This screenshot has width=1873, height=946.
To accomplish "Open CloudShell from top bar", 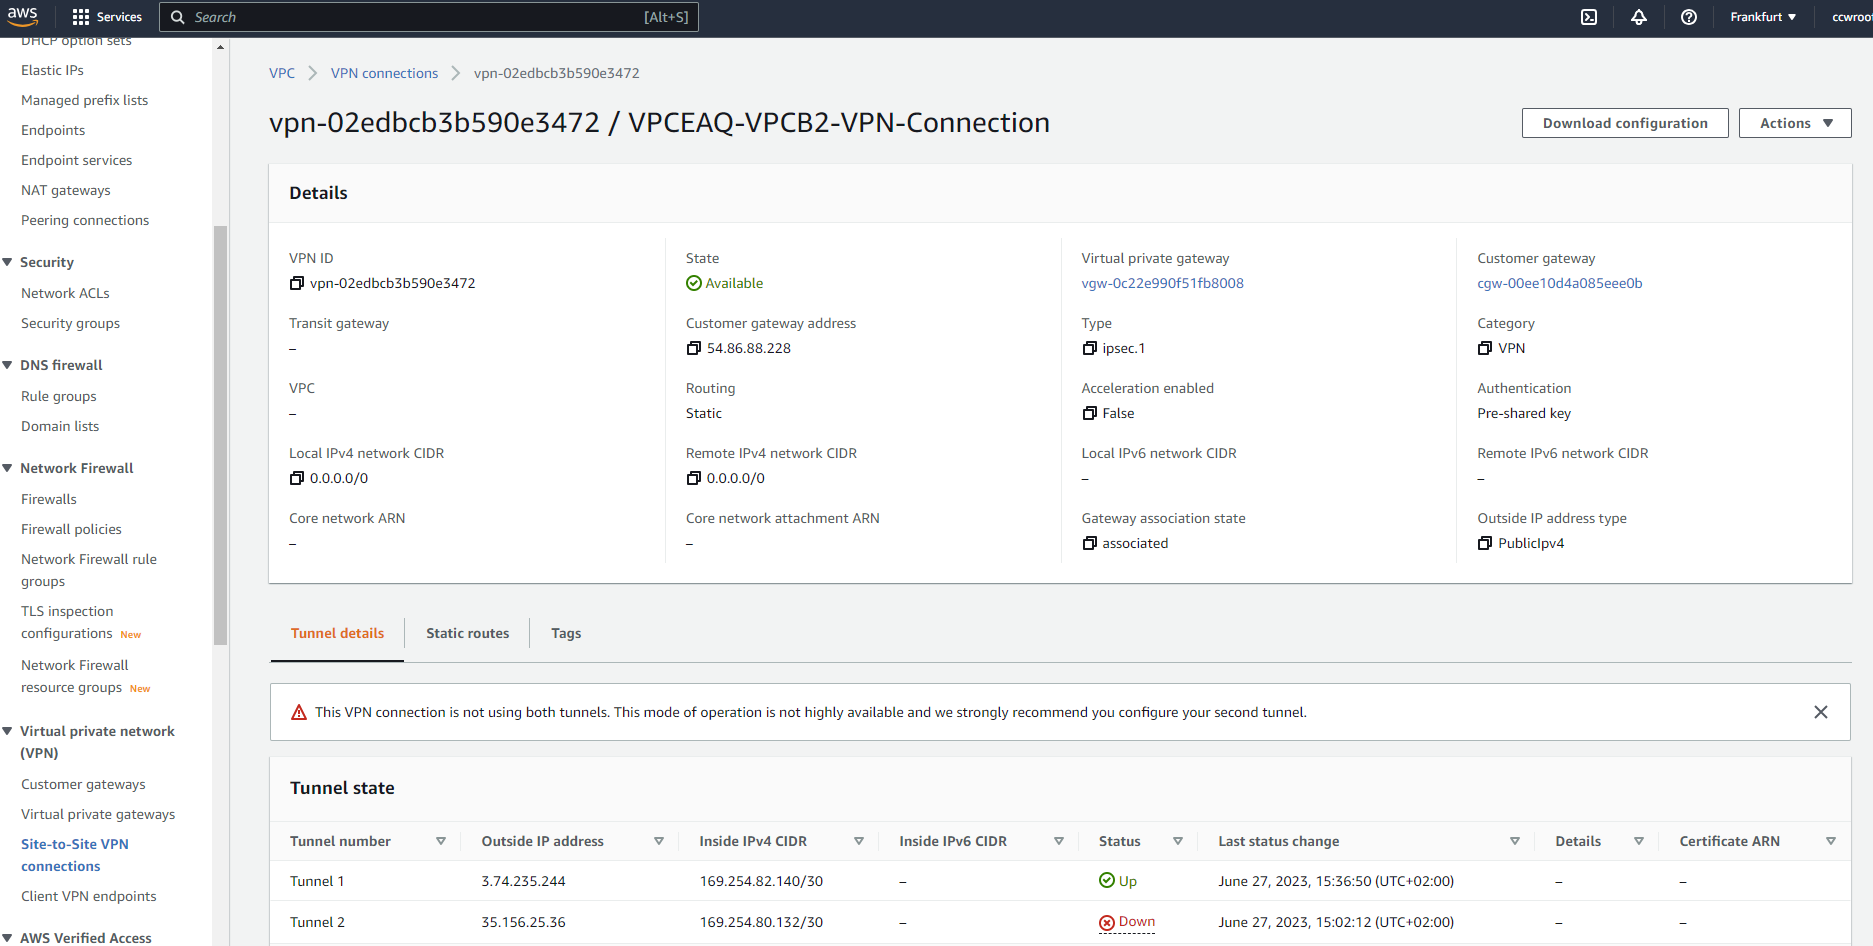I will [1589, 17].
